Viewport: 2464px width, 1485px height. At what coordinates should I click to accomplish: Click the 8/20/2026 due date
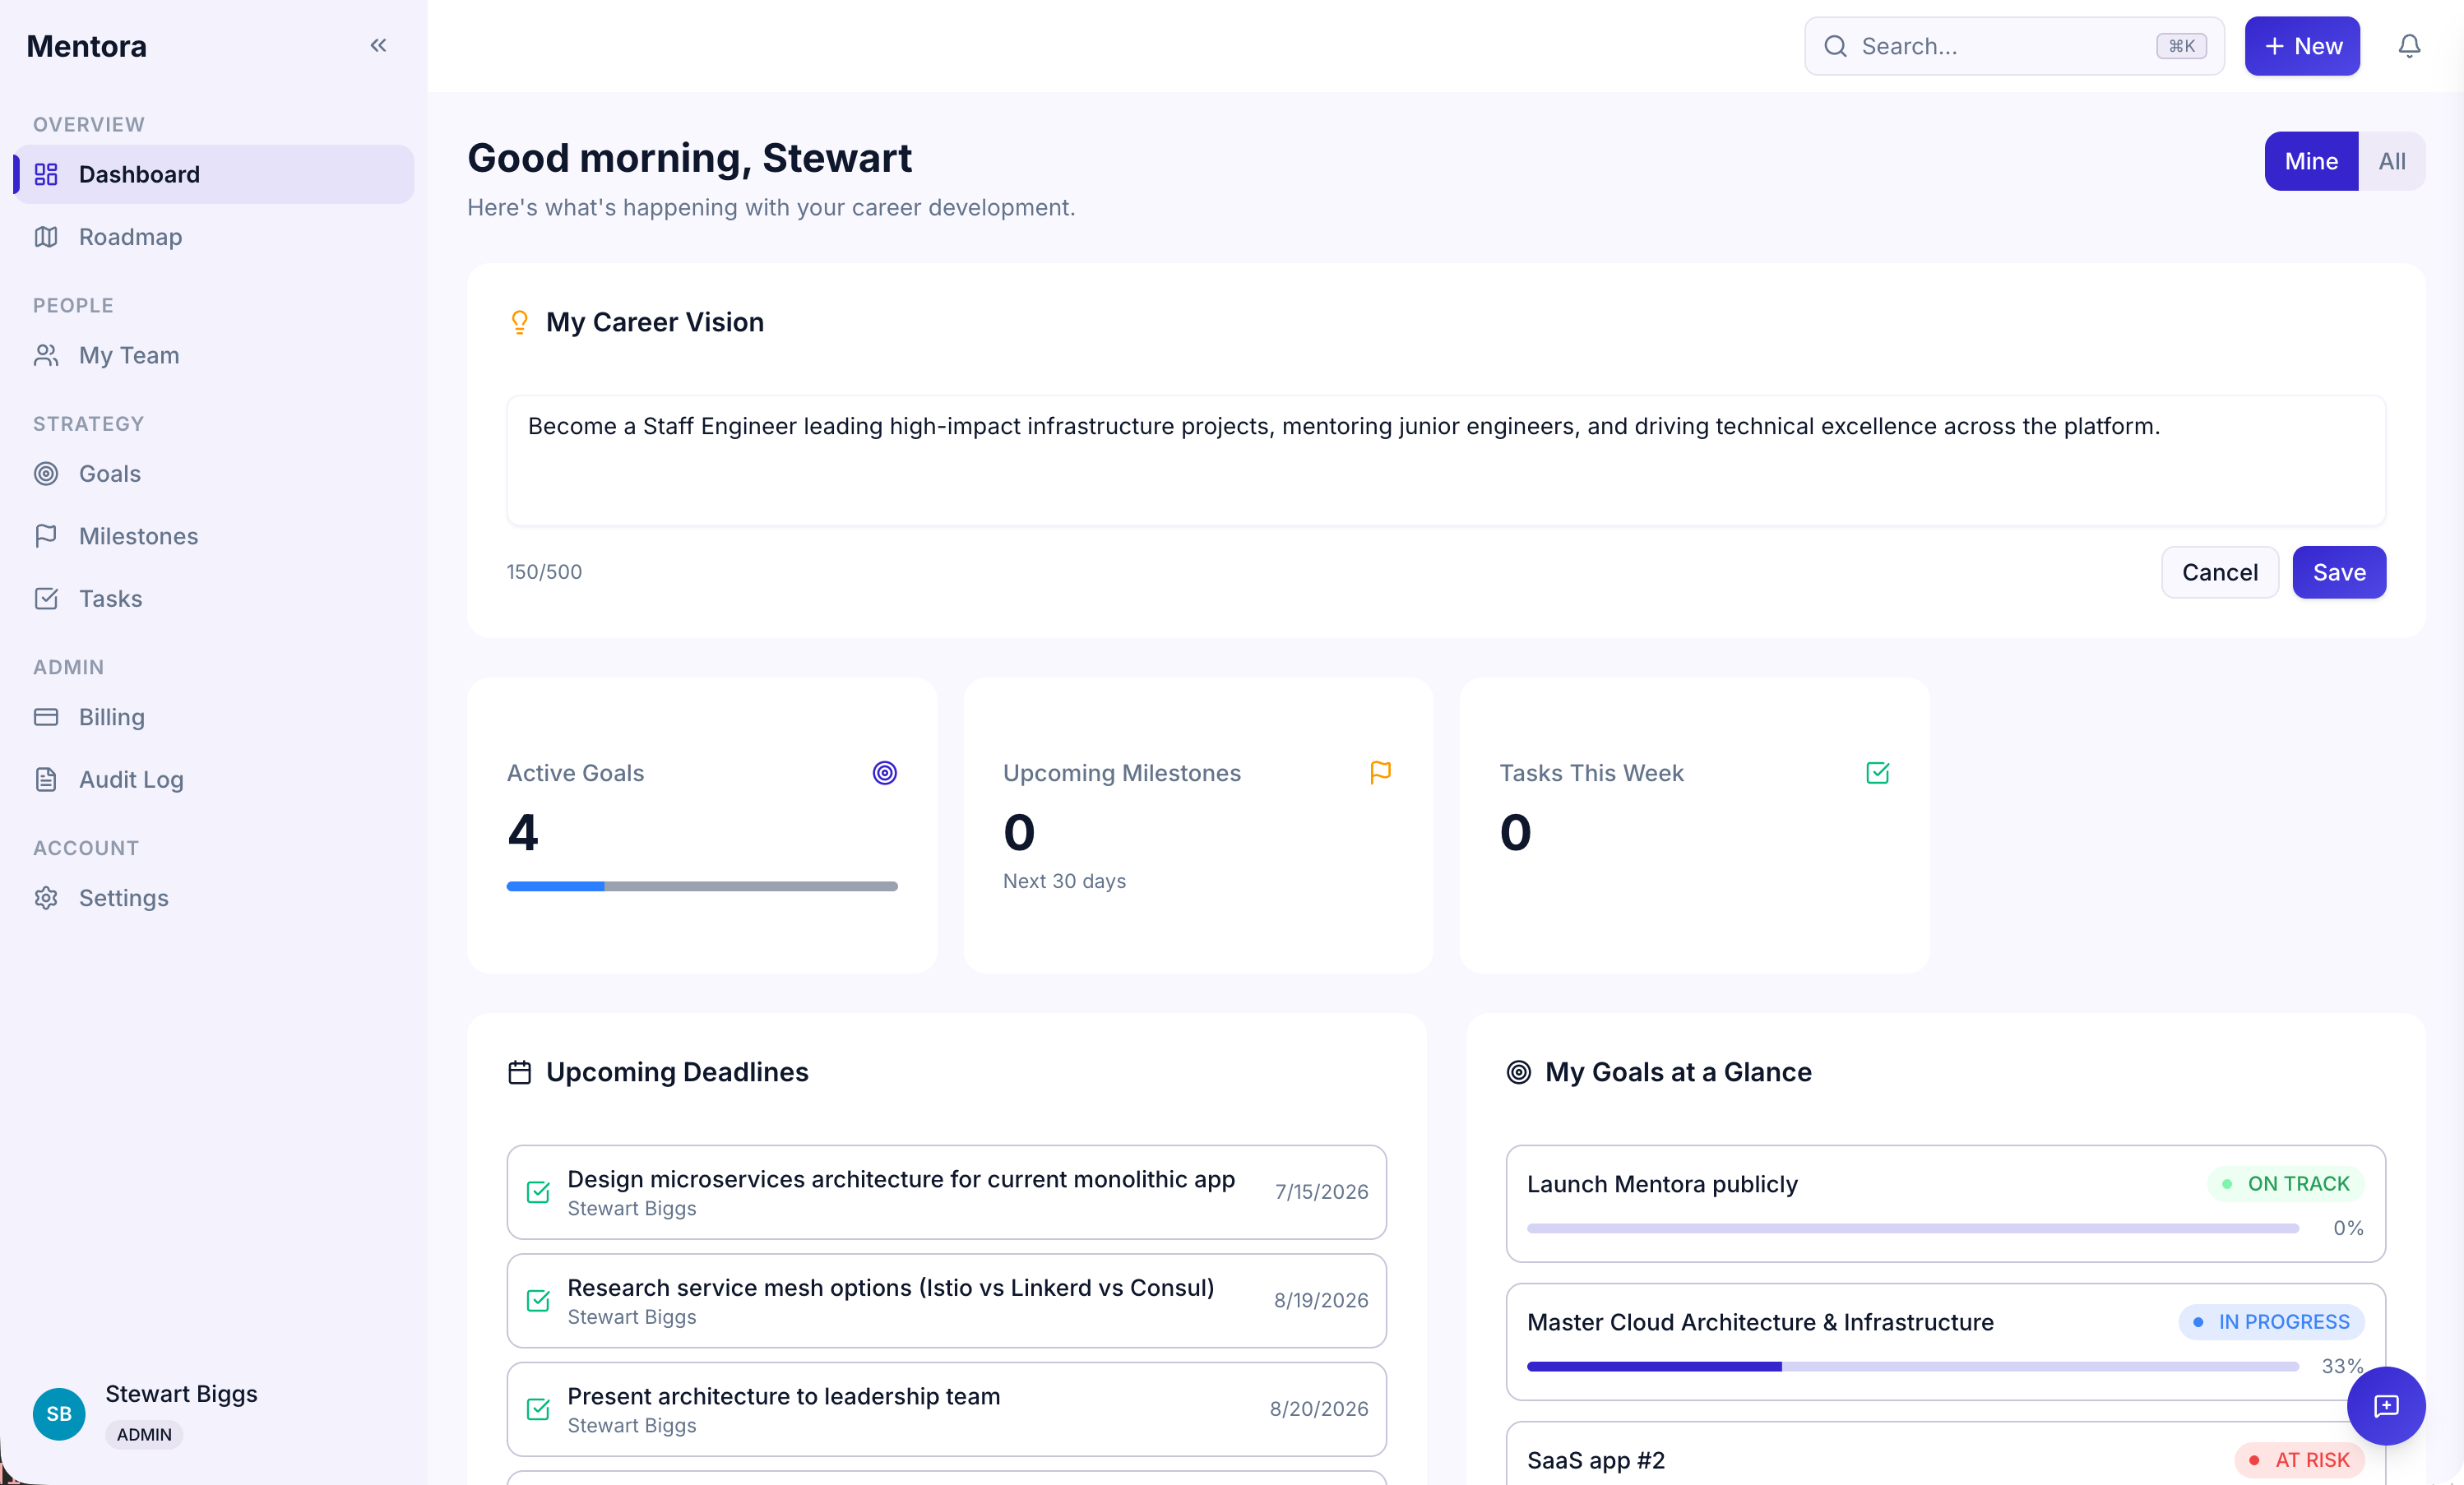point(1319,1409)
